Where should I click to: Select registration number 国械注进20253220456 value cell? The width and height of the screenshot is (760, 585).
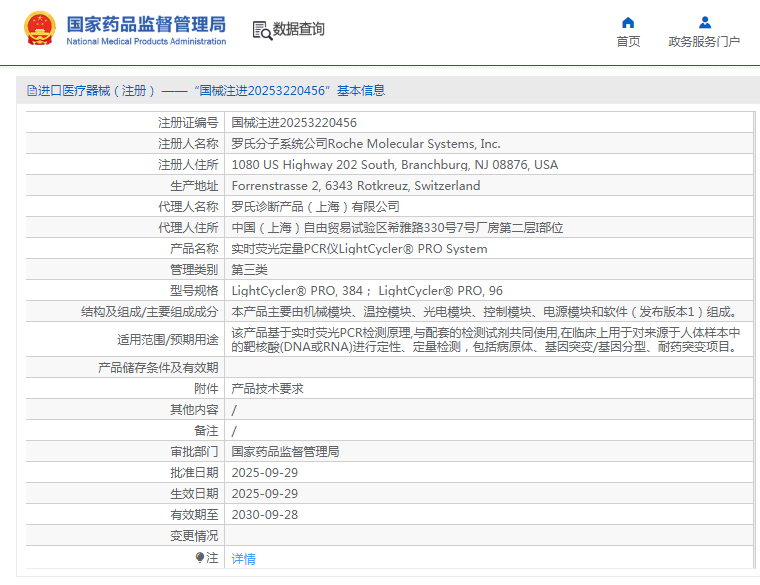294,123
